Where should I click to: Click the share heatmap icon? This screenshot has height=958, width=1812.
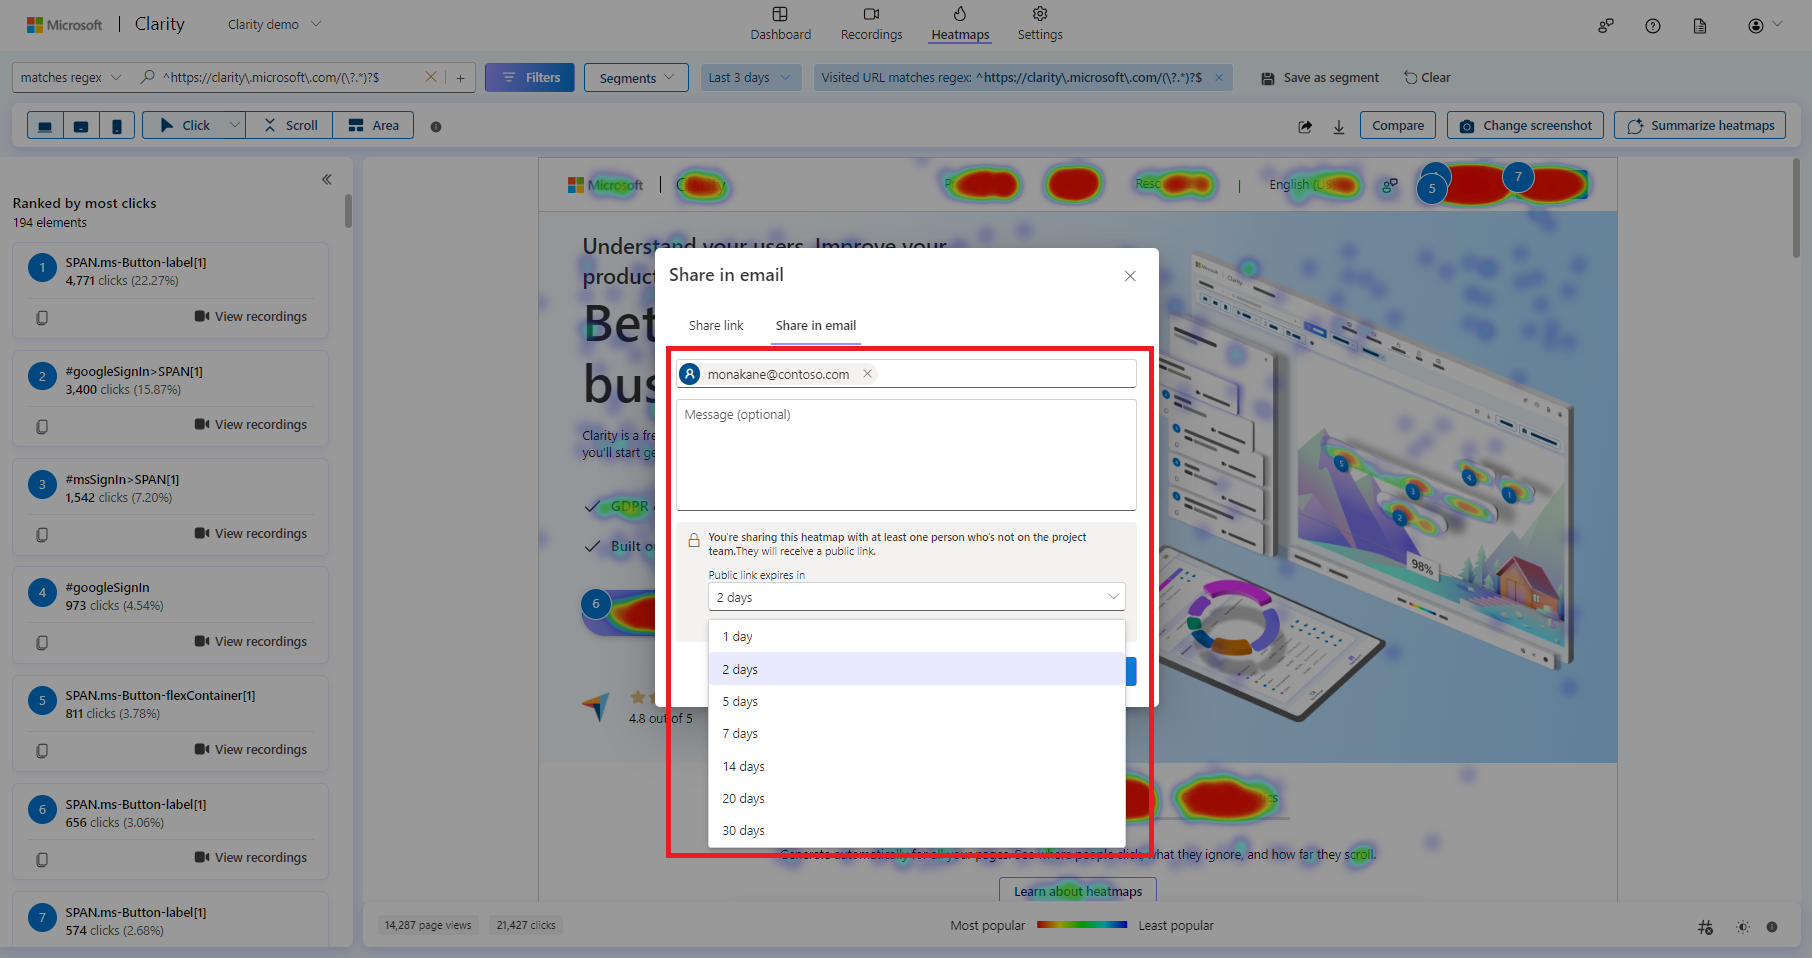point(1305,126)
